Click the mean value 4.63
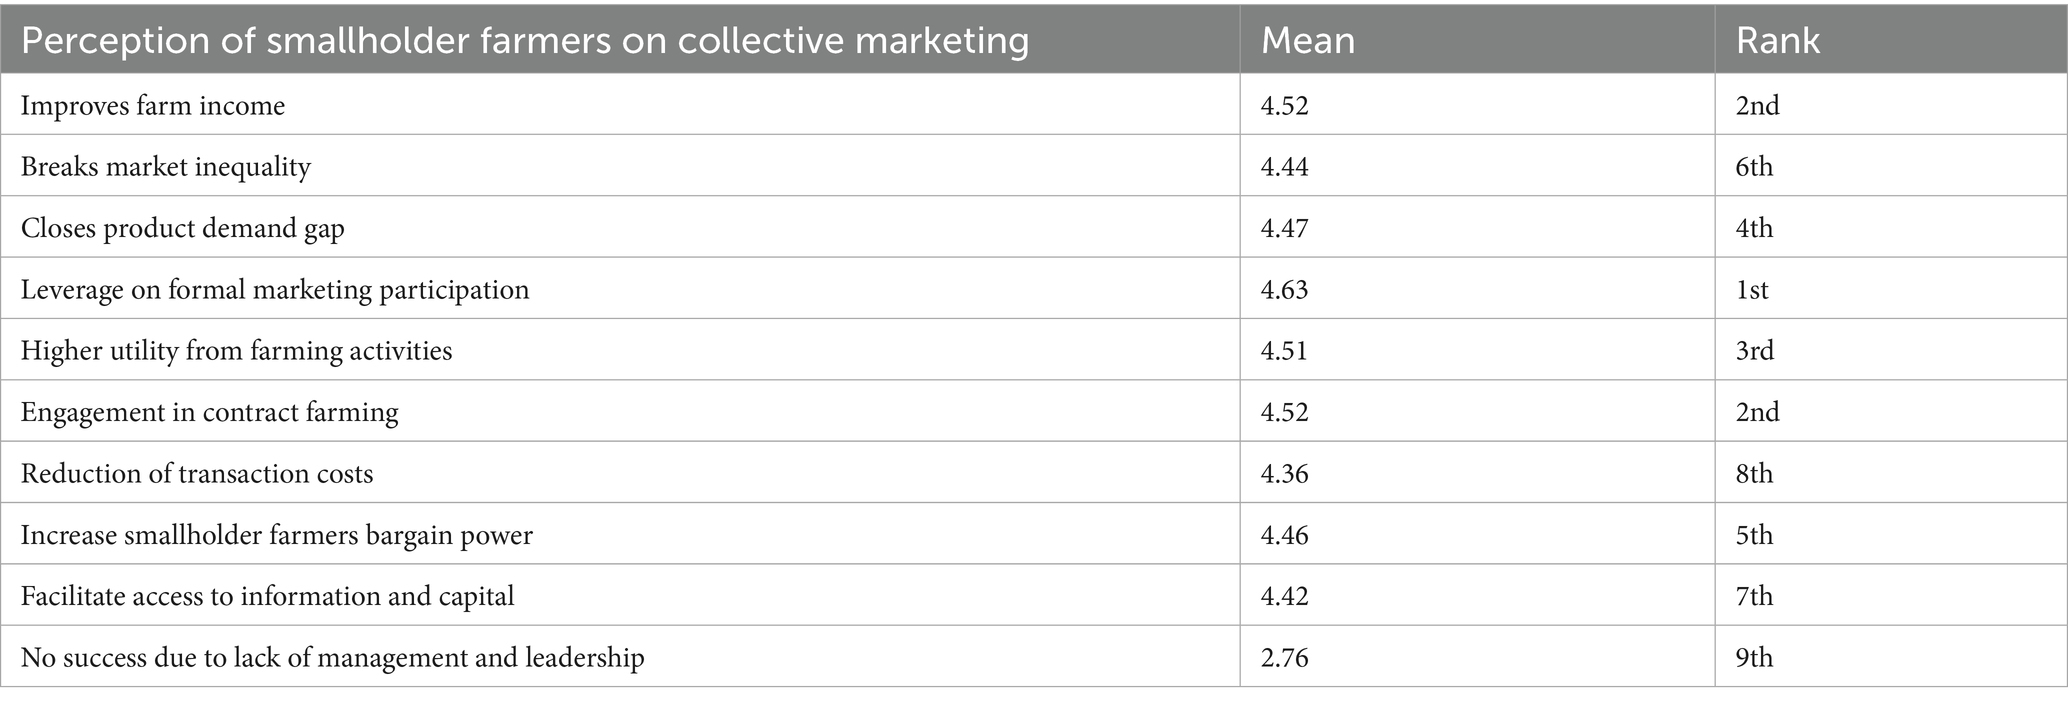 [1285, 290]
